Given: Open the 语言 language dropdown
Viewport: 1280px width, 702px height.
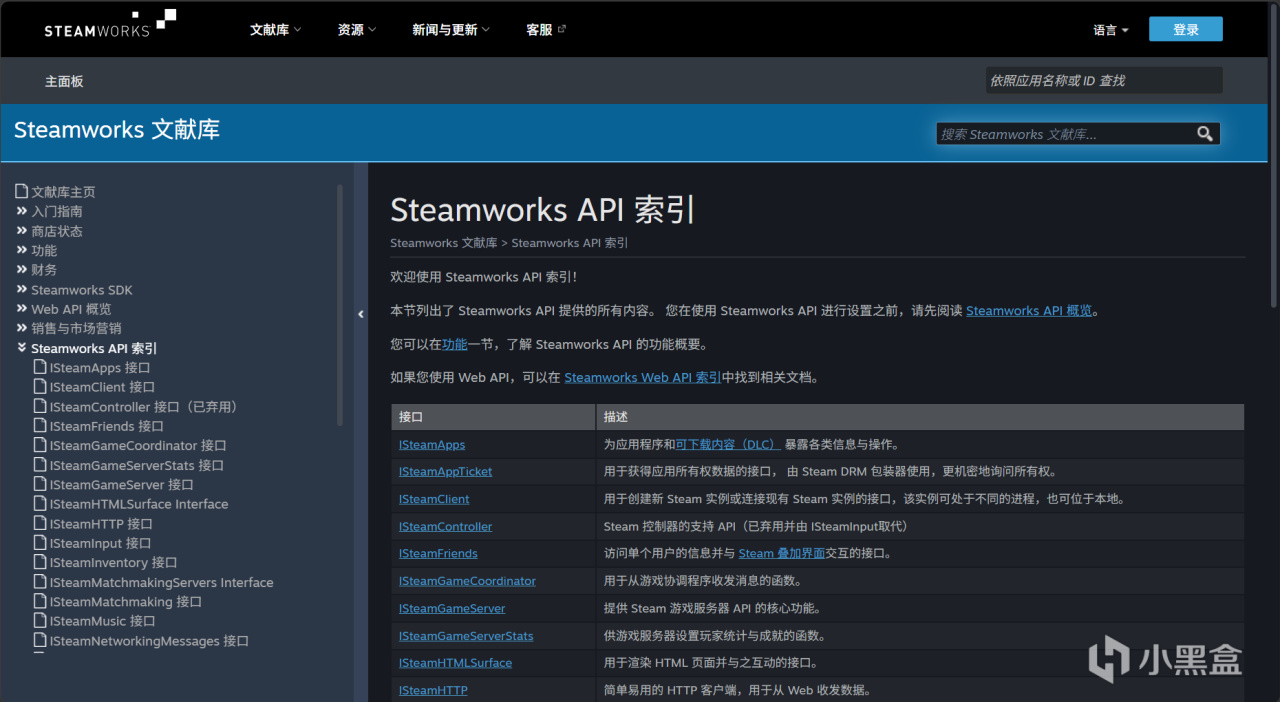Looking at the screenshot, I should click(1111, 30).
